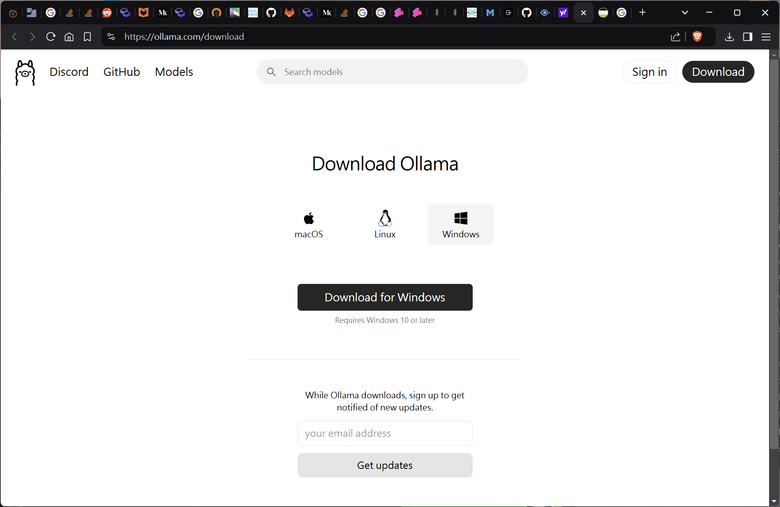Screen dimensions: 780x507
Task: Switch to the GitLab fox tab
Action: click(289, 13)
